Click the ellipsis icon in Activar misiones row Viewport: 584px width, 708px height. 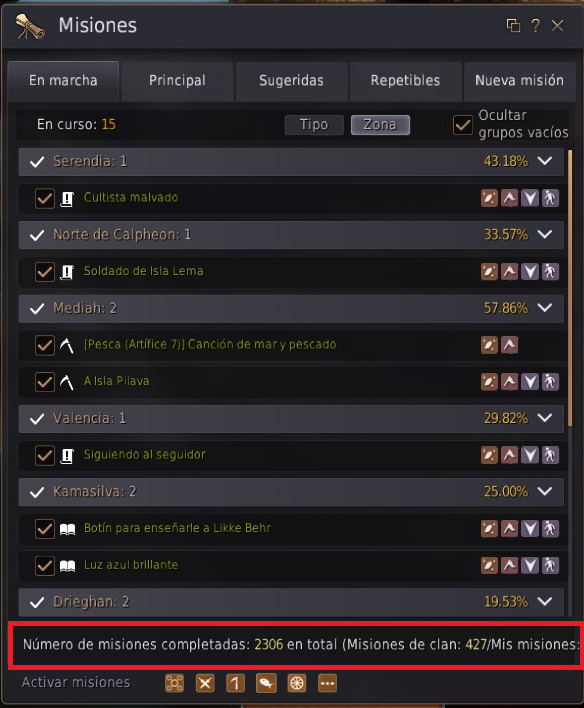(x=327, y=683)
